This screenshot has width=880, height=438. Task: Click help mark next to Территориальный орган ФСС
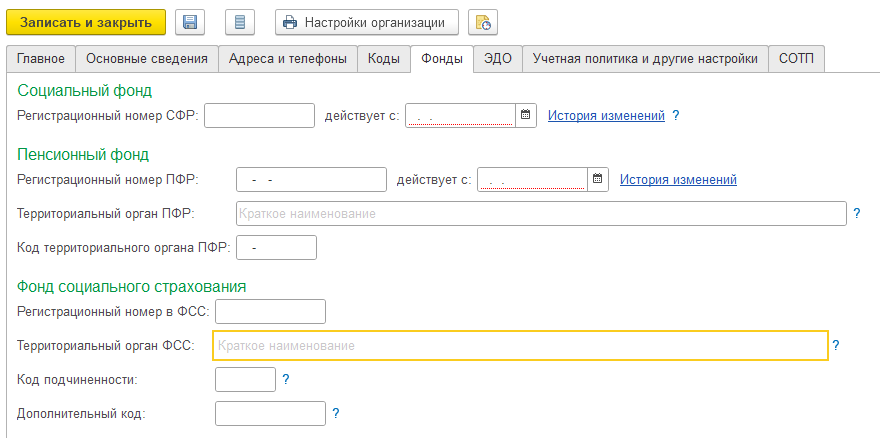pyautogui.click(x=836, y=345)
